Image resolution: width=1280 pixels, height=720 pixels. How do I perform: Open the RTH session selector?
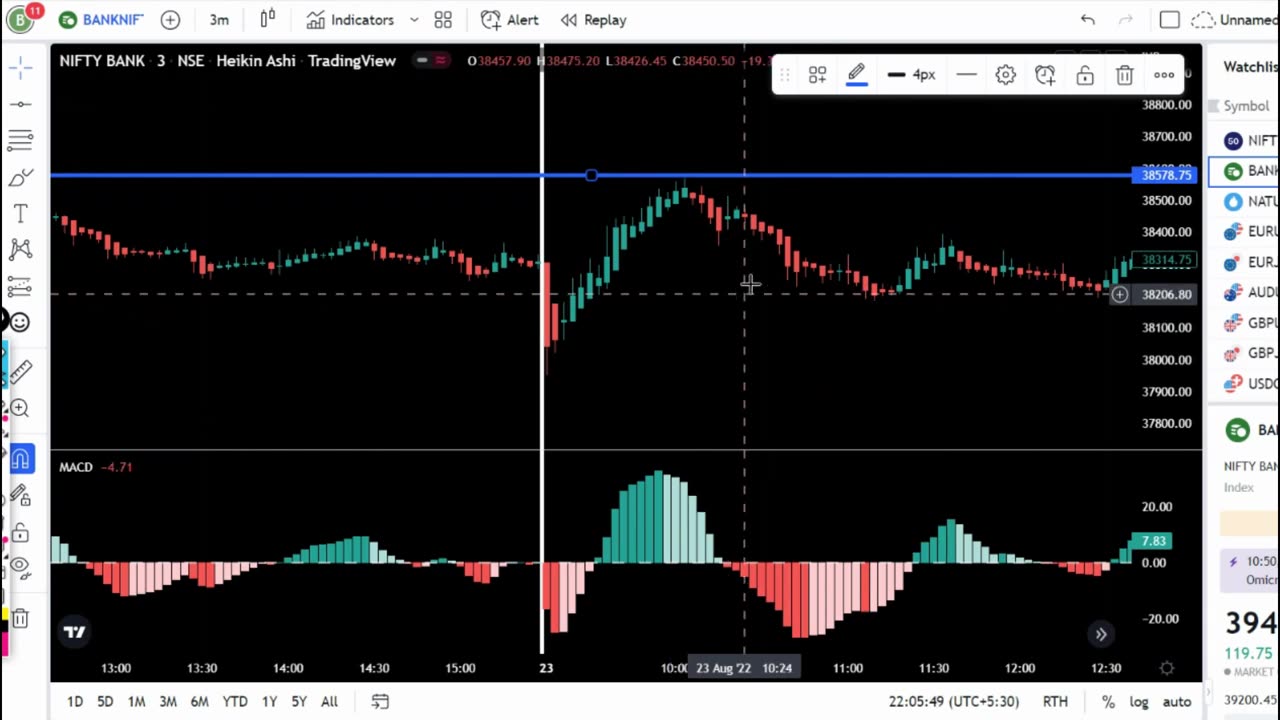(1055, 702)
